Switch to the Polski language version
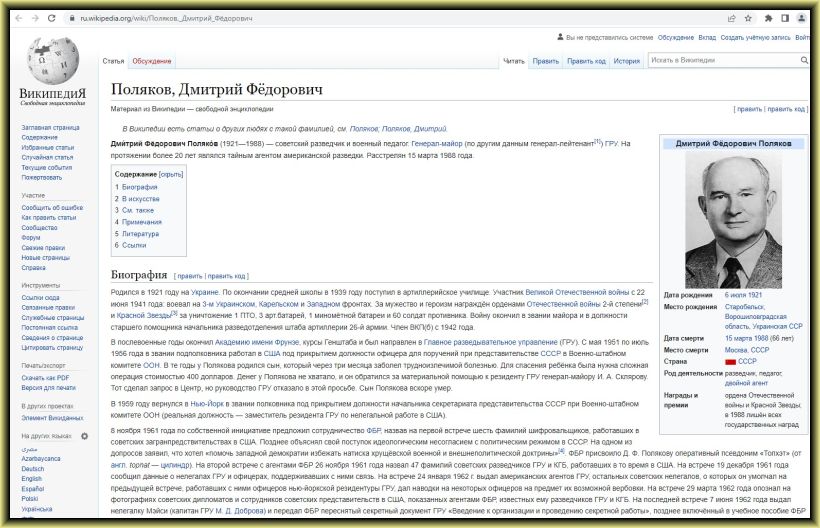The width and height of the screenshot is (820, 528). [x=30, y=498]
